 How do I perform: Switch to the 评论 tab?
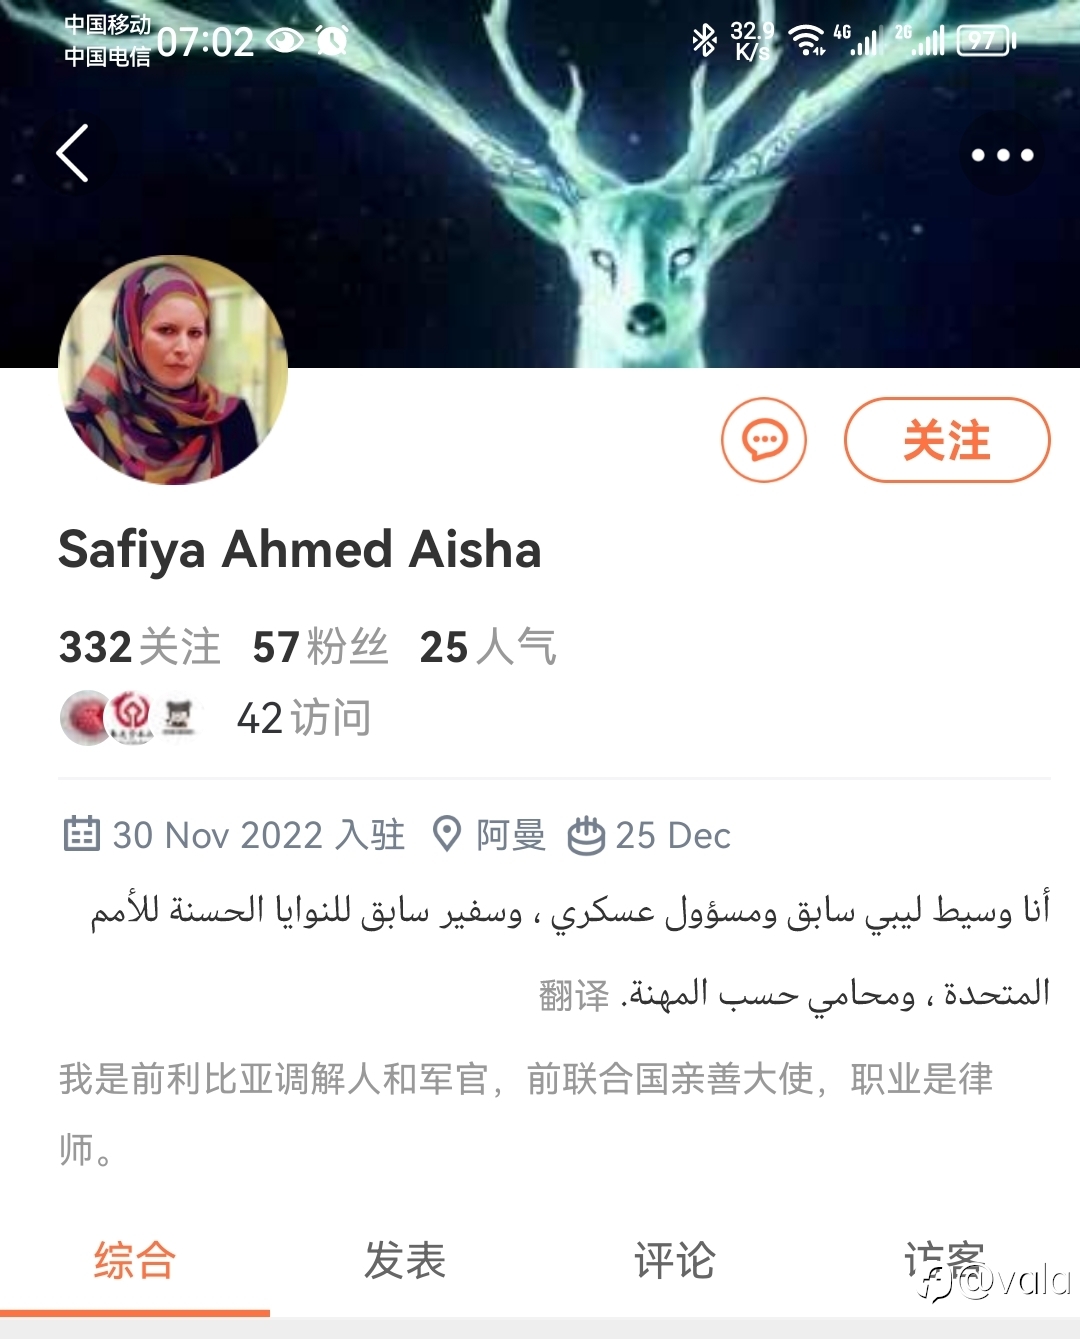pos(675,1260)
